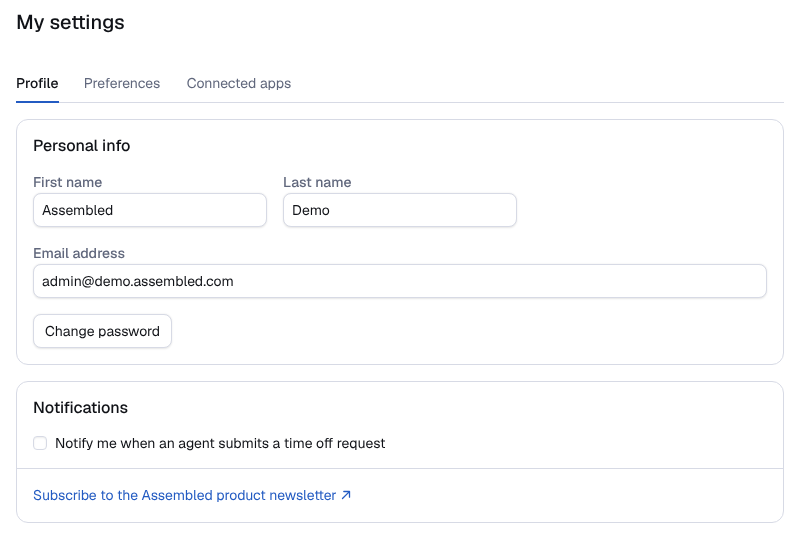Click the 'My settings' page heading
The width and height of the screenshot is (800, 537).
point(70,22)
